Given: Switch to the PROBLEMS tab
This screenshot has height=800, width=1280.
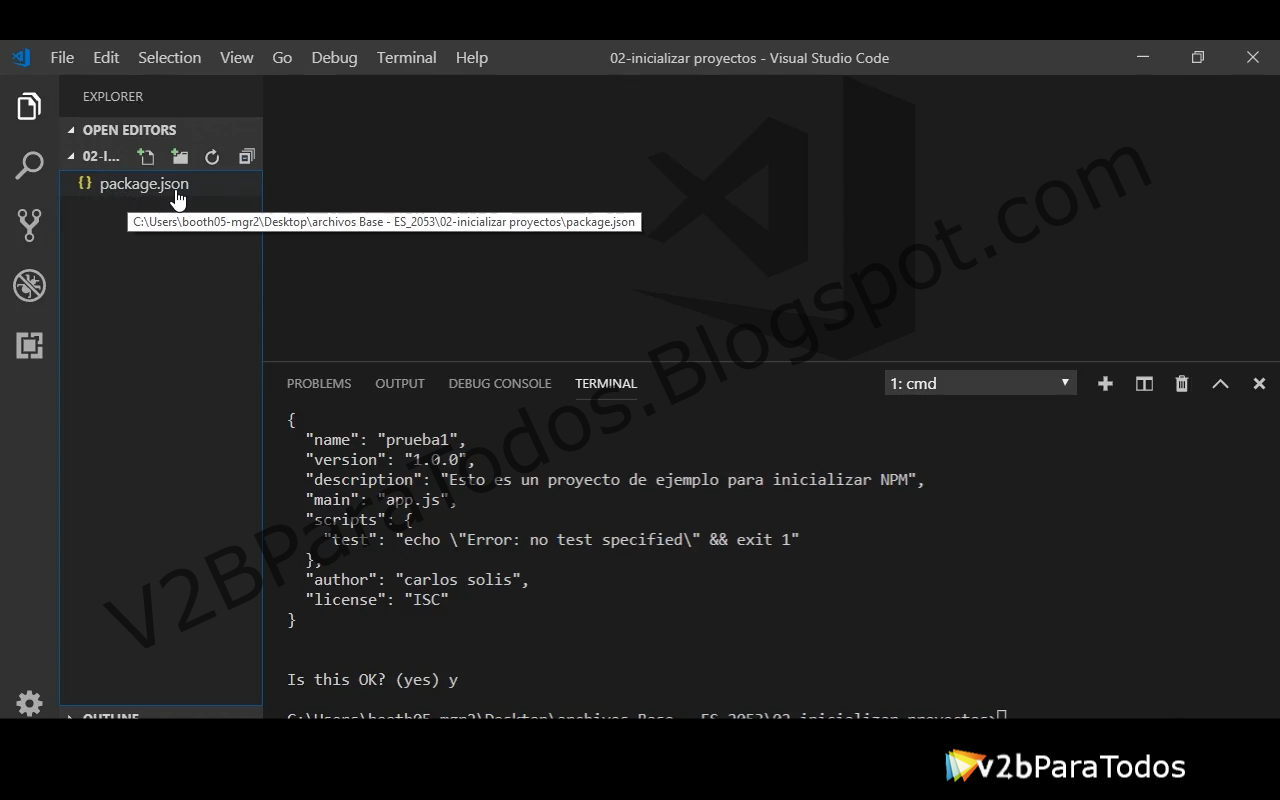Looking at the screenshot, I should coord(319,383).
